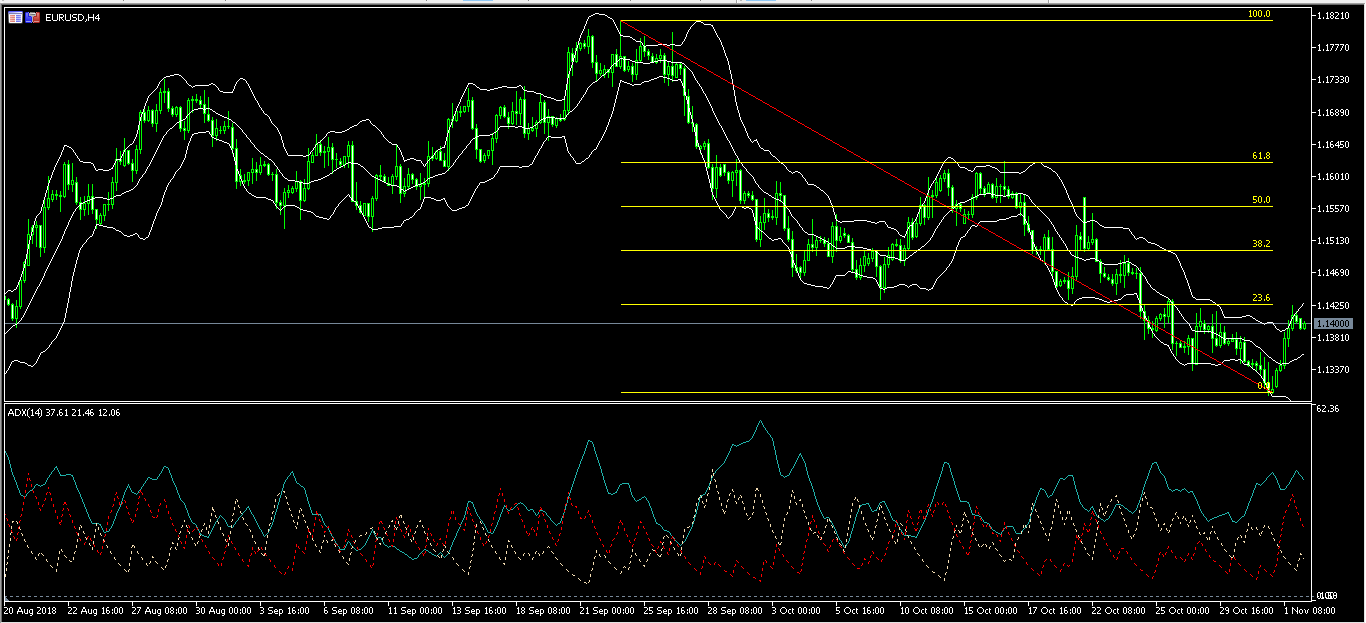This screenshot has height=623, width=1366.
Task: Click the 1.13810 price scale value
Action: [x=1334, y=337]
